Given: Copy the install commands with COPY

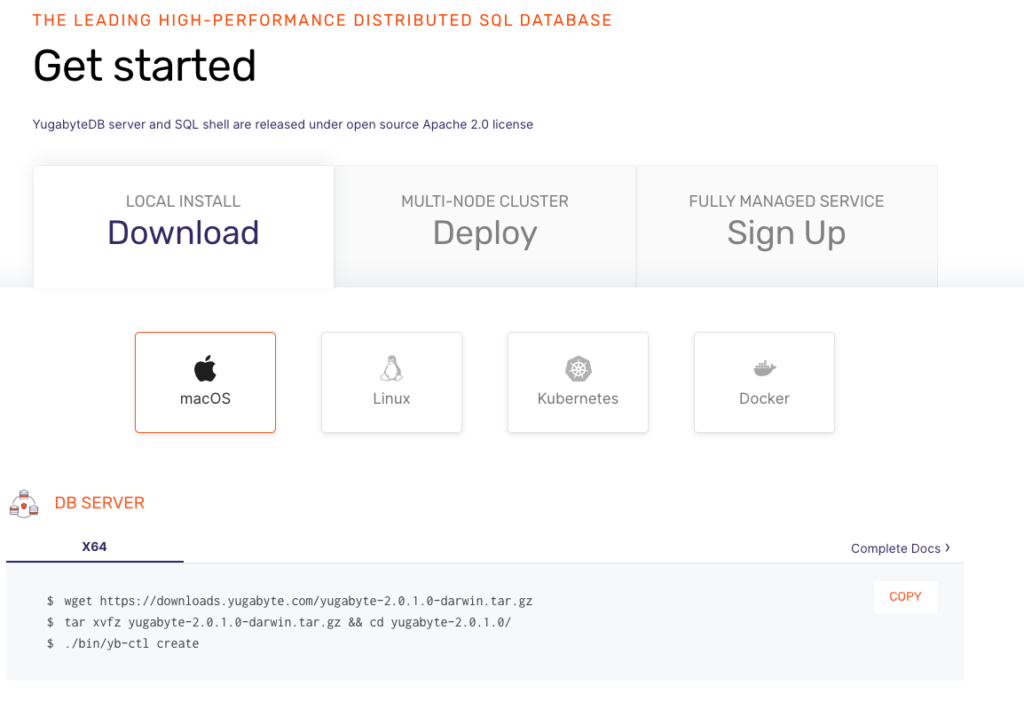Looking at the screenshot, I should pos(905,596).
